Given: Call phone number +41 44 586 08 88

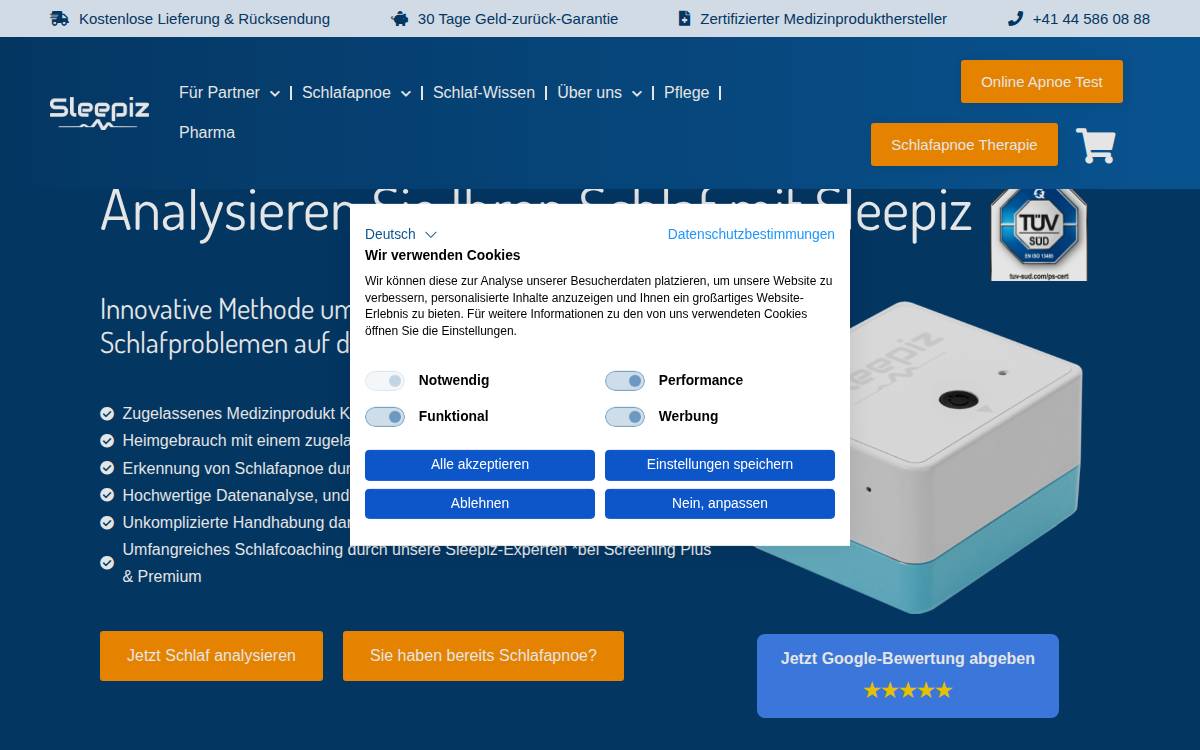Looking at the screenshot, I should tap(1091, 18).
